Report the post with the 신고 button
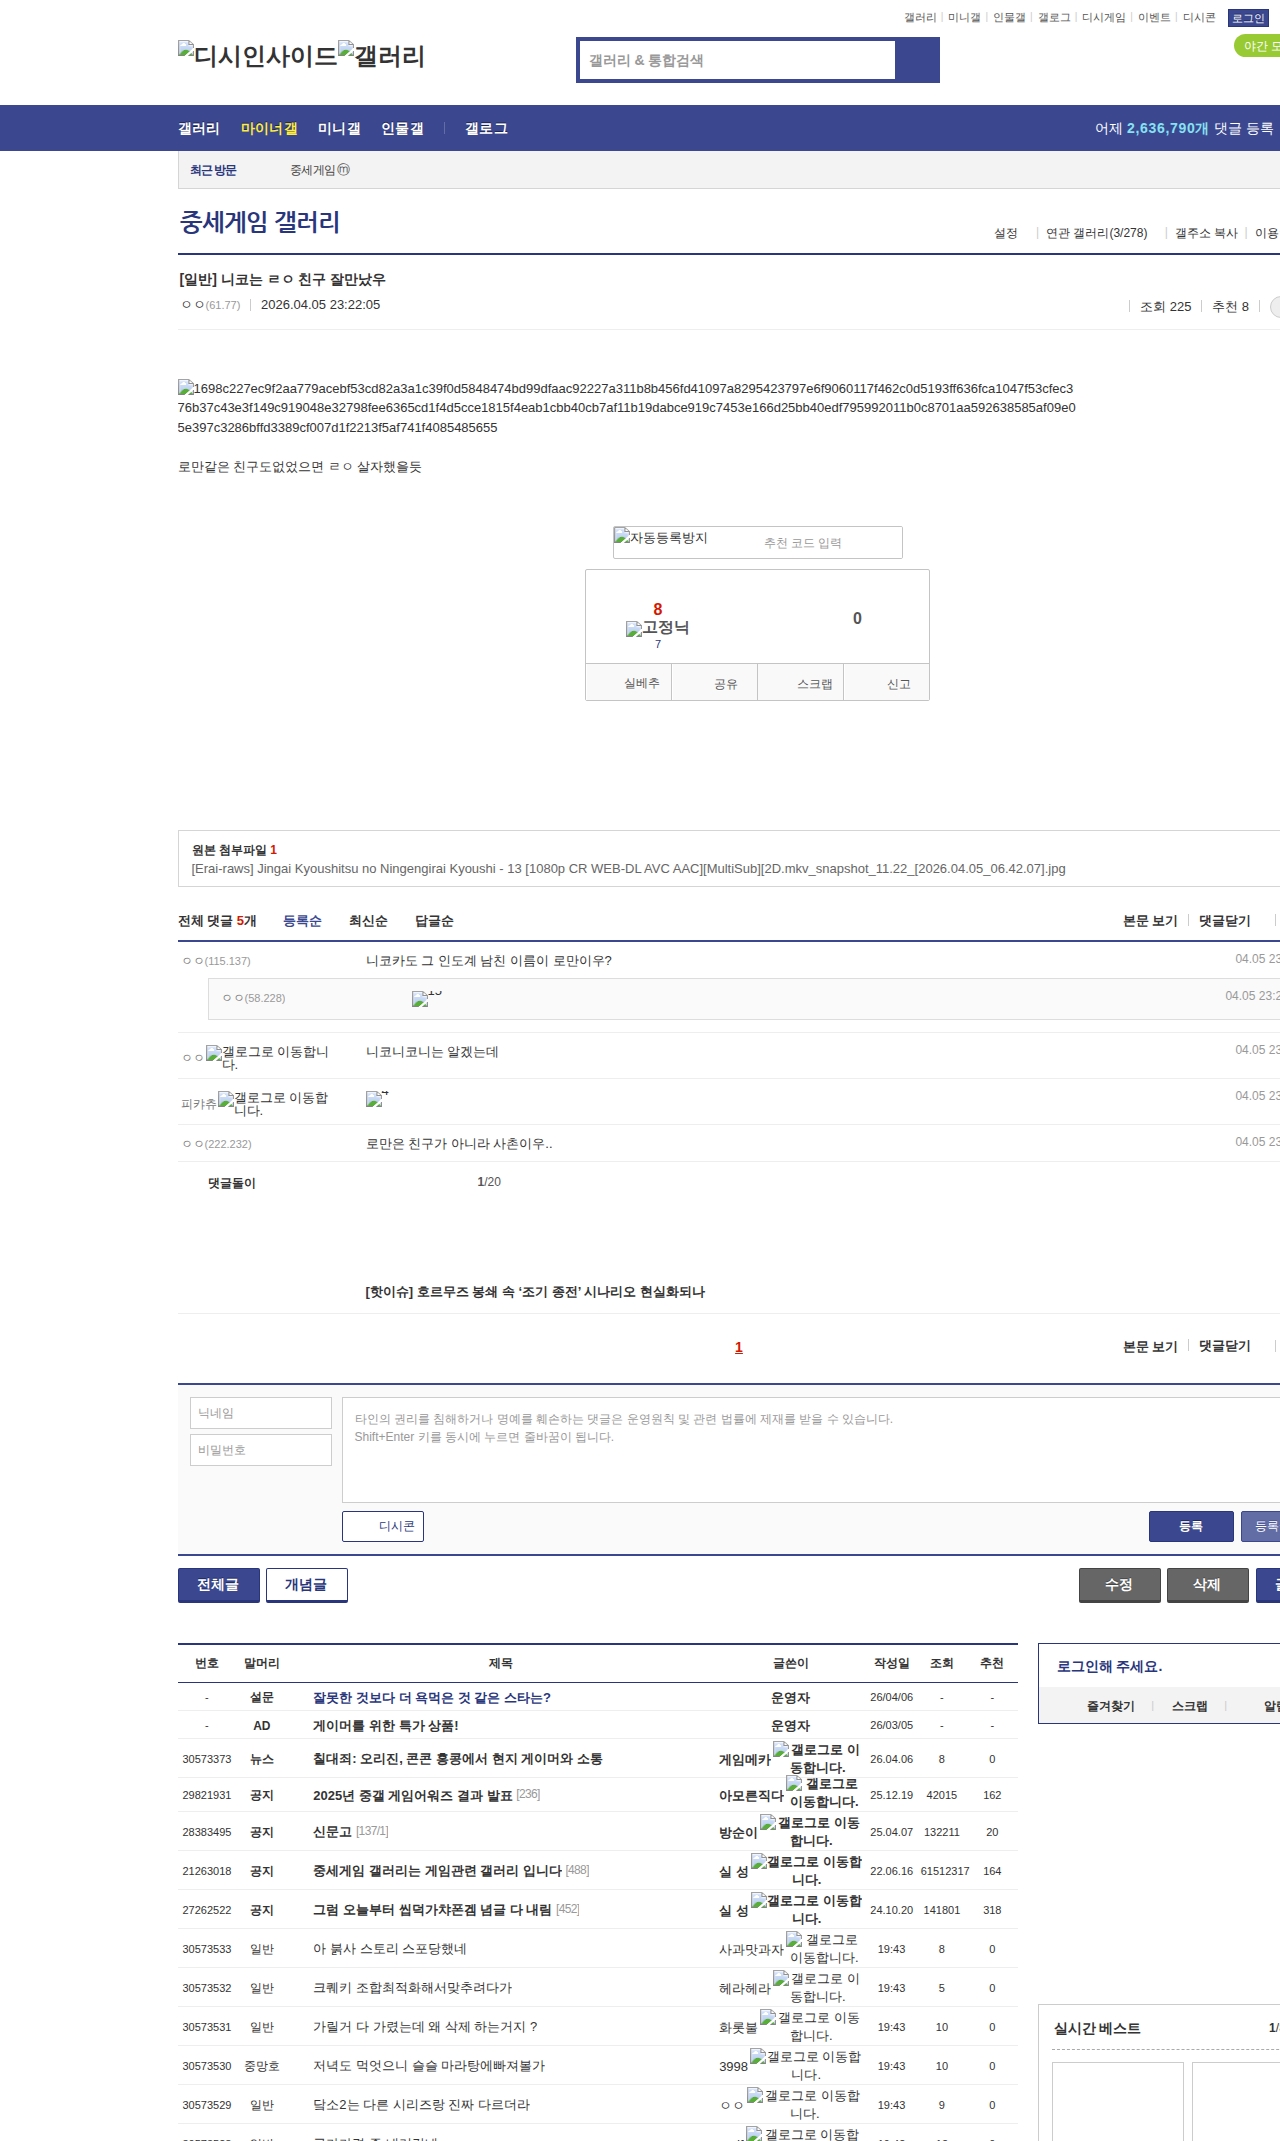This screenshot has height=2141, width=1280. pyautogui.click(x=887, y=683)
